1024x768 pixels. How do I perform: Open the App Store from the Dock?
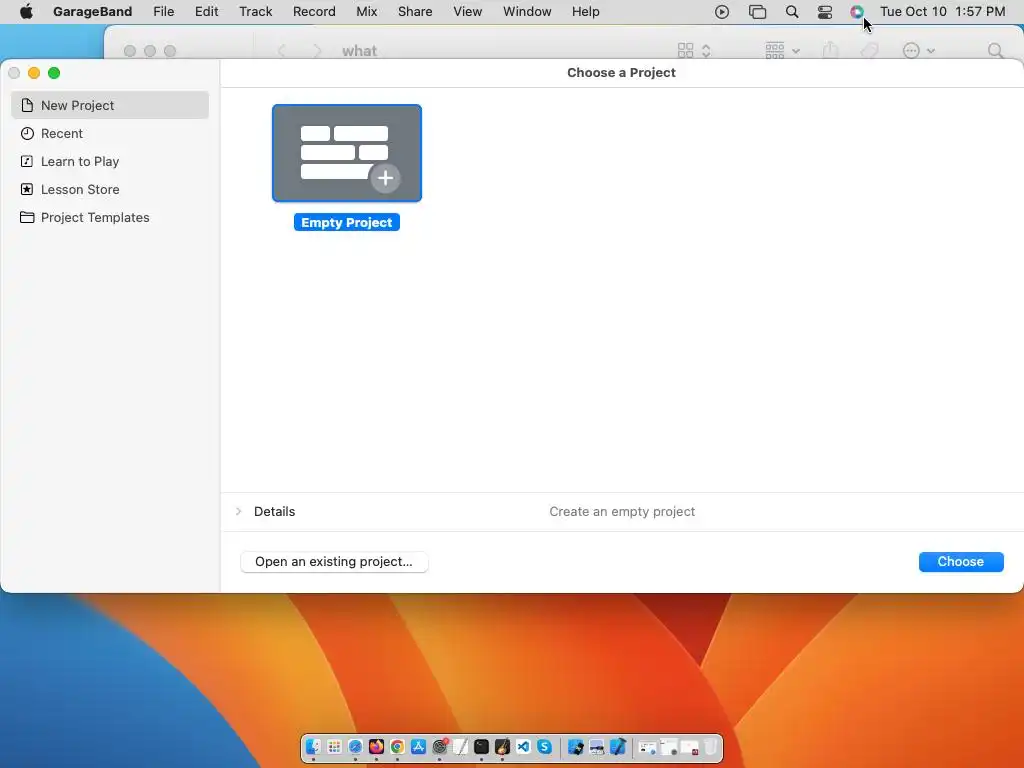(418, 746)
